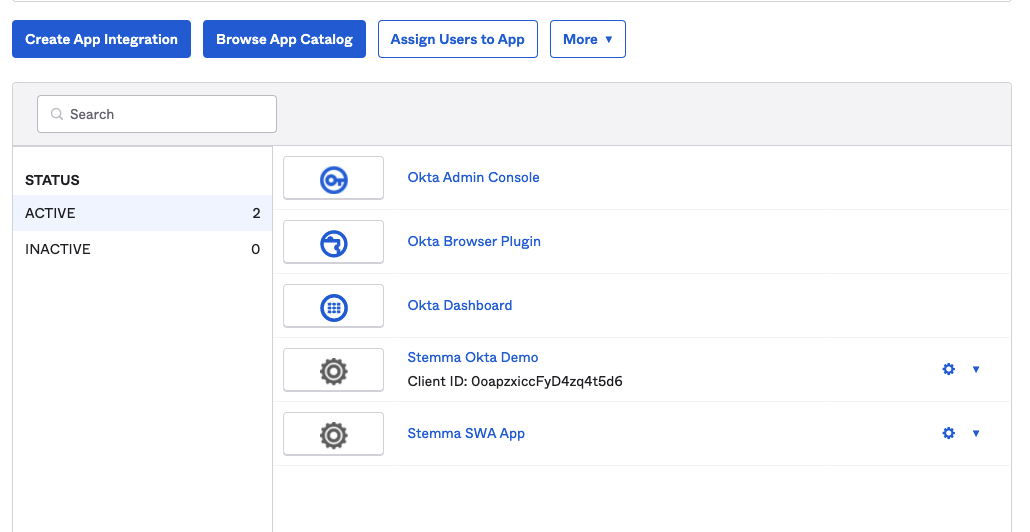Image resolution: width=1030 pixels, height=532 pixels.
Task: Click Browse App Catalog button
Action: pyautogui.click(x=284, y=39)
